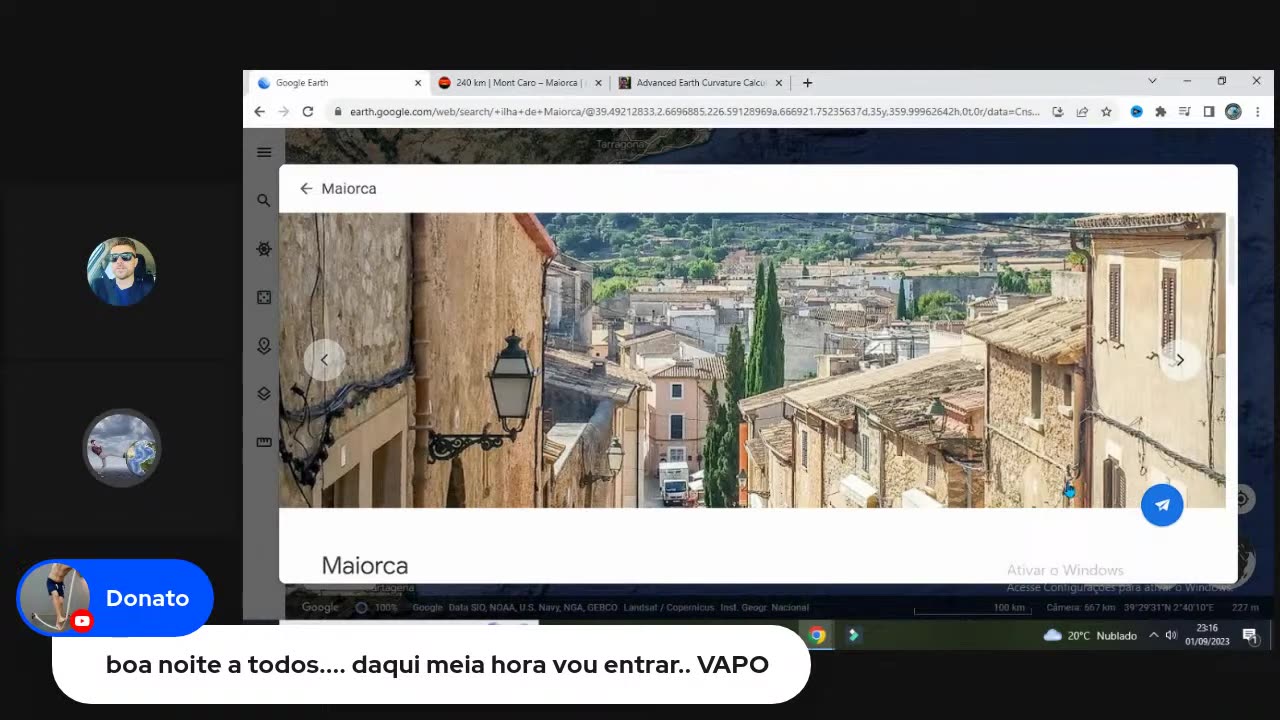Close the 240 km Mont Caro tab
The height and width of the screenshot is (720, 1280).
pos(598,83)
